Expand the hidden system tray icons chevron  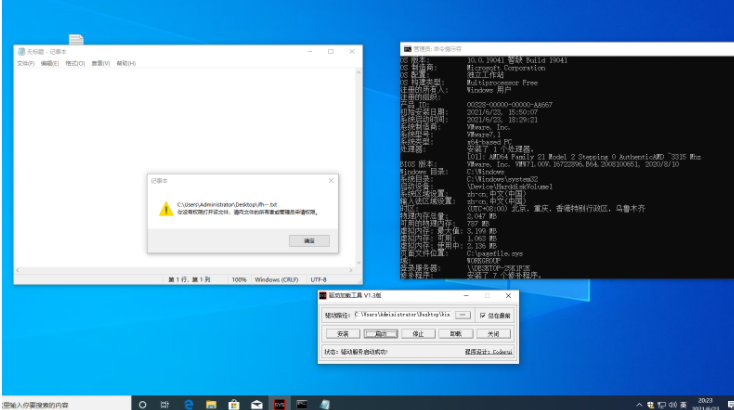click(x=639, y=405)
